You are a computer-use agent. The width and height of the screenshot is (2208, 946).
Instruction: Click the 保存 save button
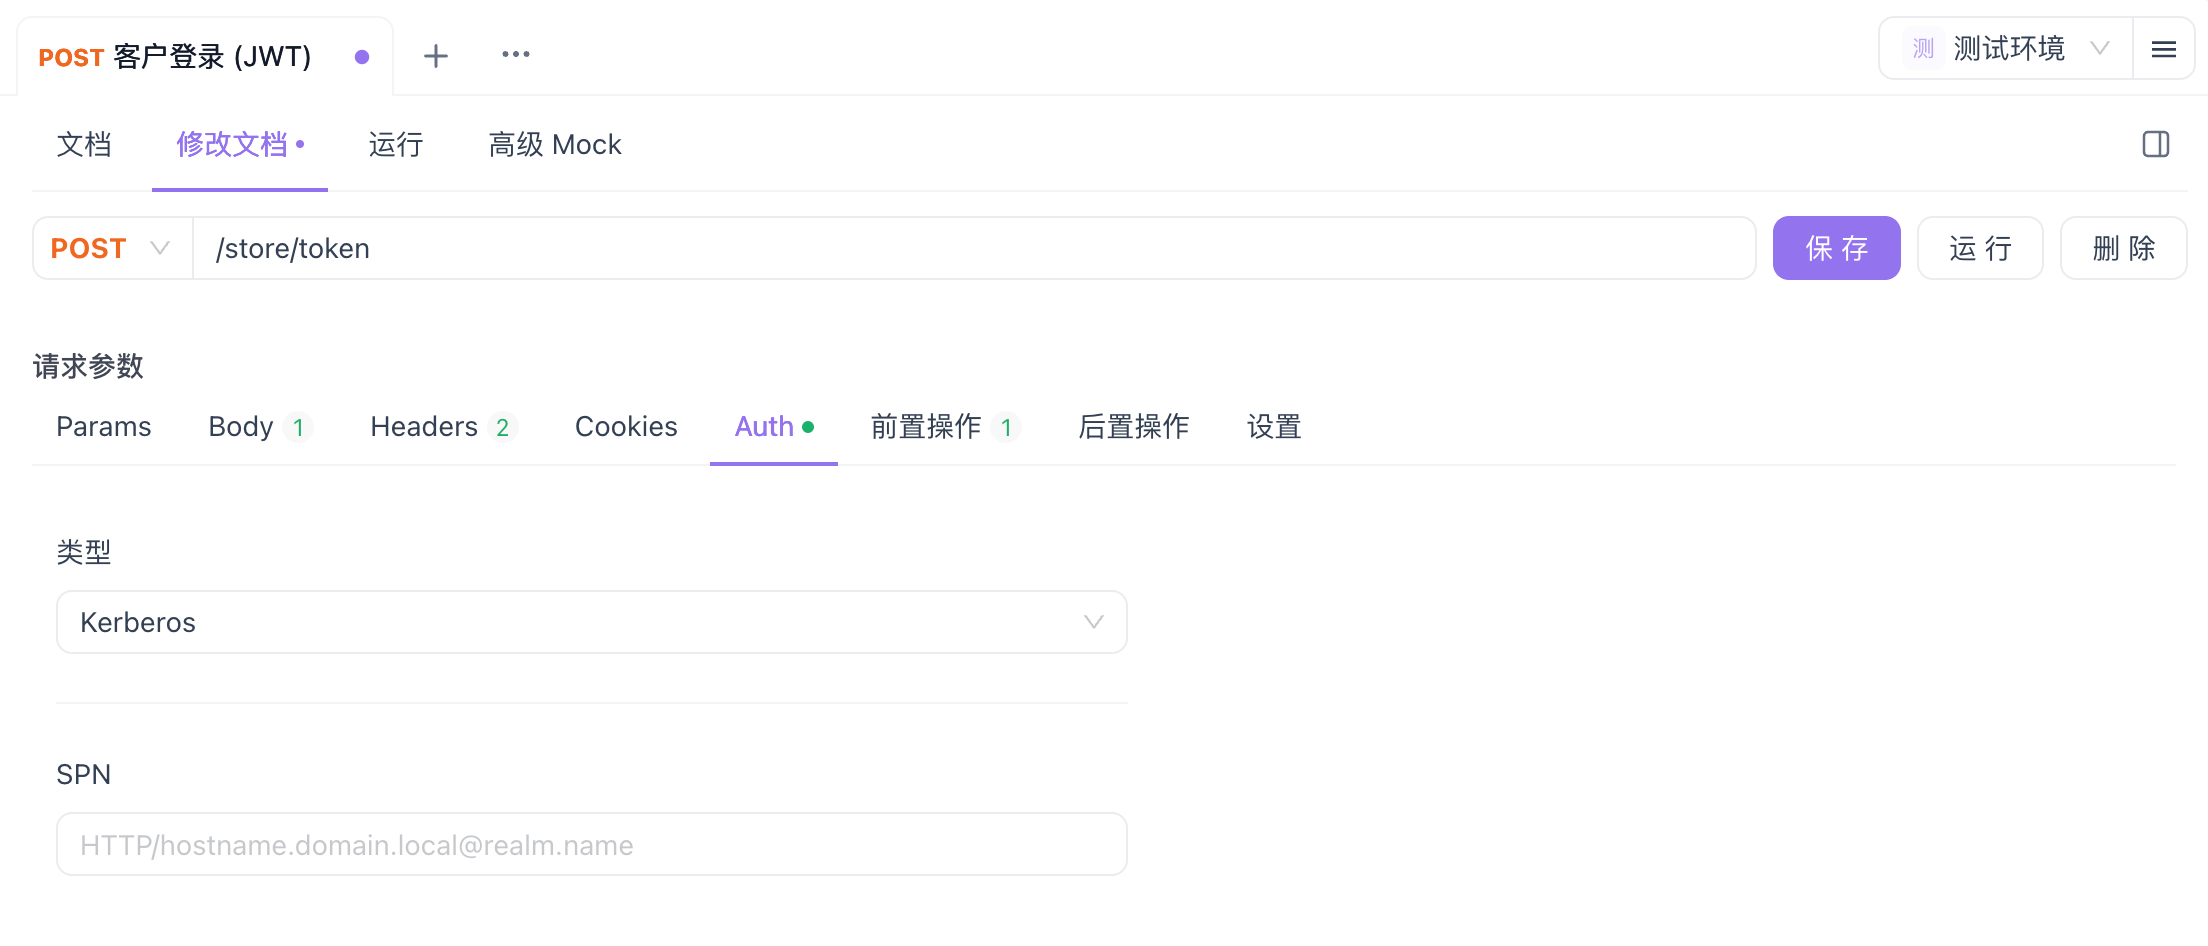click(1837, 247)
